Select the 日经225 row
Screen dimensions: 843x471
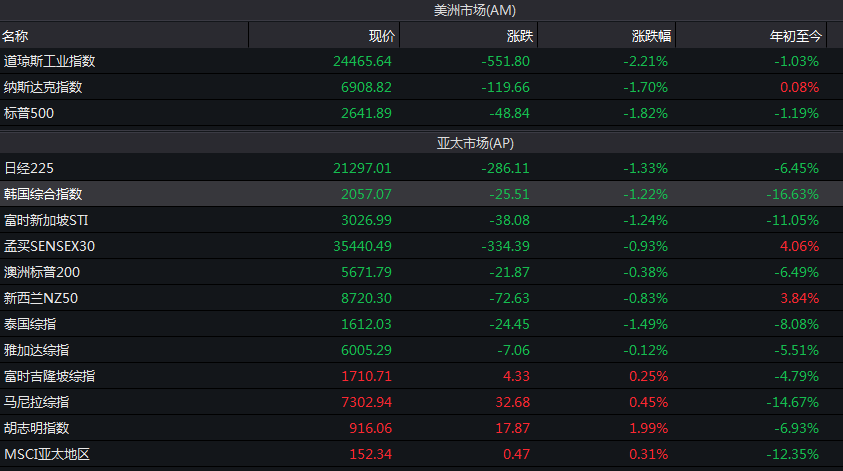click(29, 168)
